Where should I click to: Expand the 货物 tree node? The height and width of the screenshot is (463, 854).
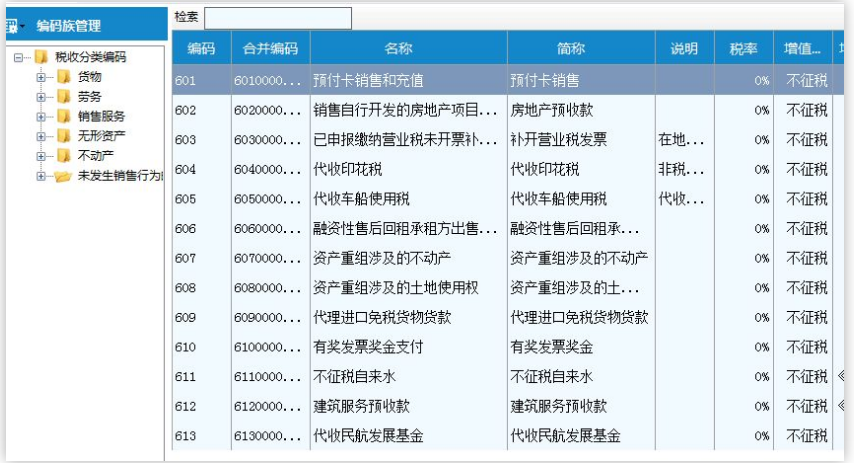[x=41, y=77]
